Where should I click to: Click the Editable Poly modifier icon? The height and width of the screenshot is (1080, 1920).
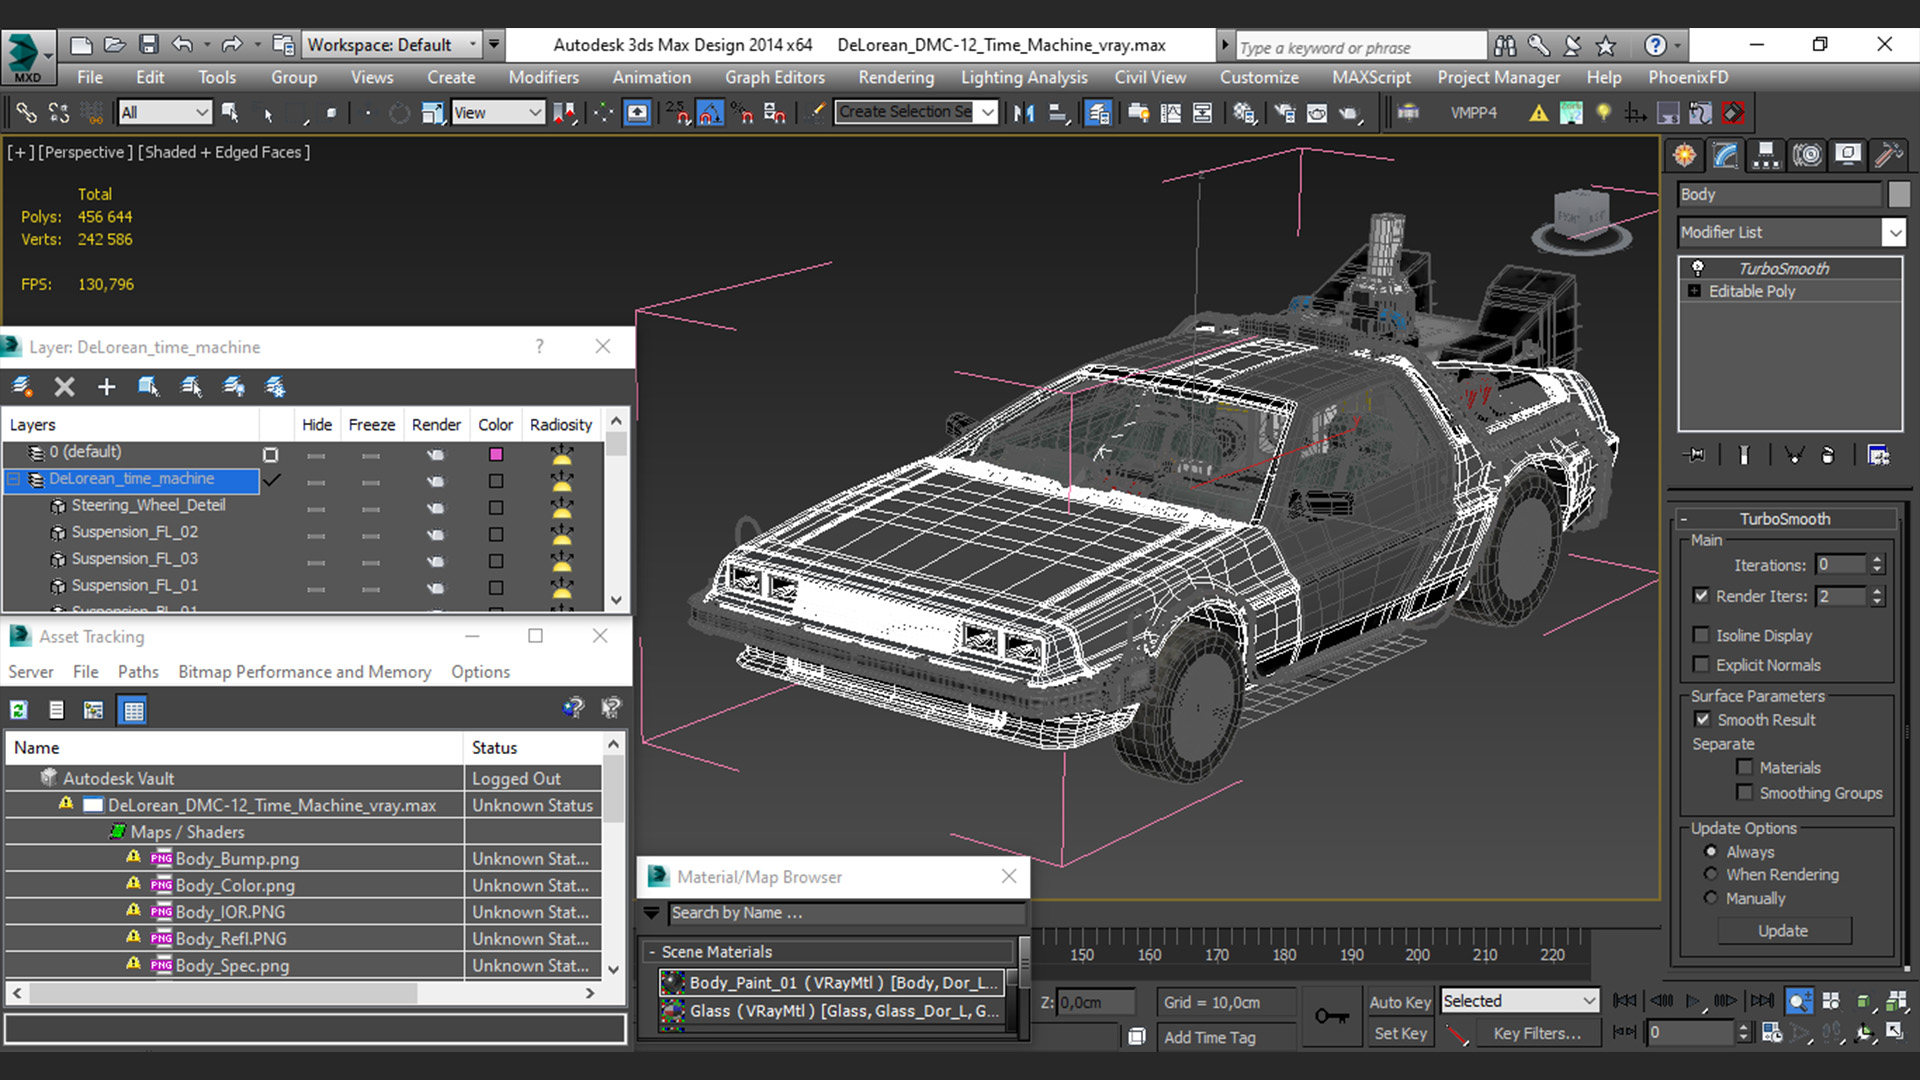tap(1693, 291)
